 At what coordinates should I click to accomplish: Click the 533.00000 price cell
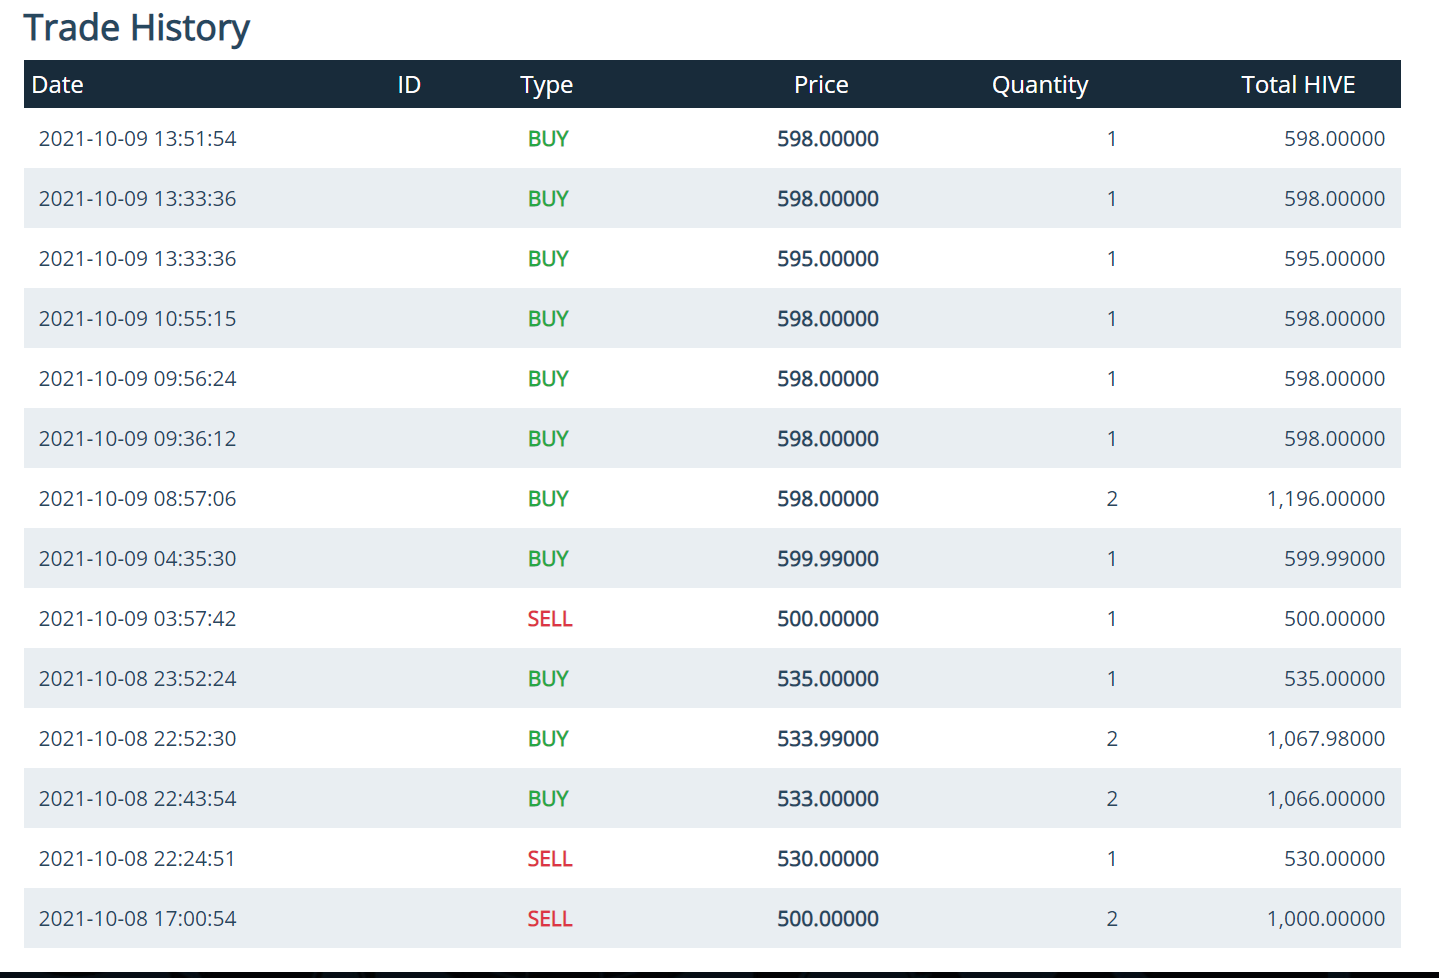point(827,799)
